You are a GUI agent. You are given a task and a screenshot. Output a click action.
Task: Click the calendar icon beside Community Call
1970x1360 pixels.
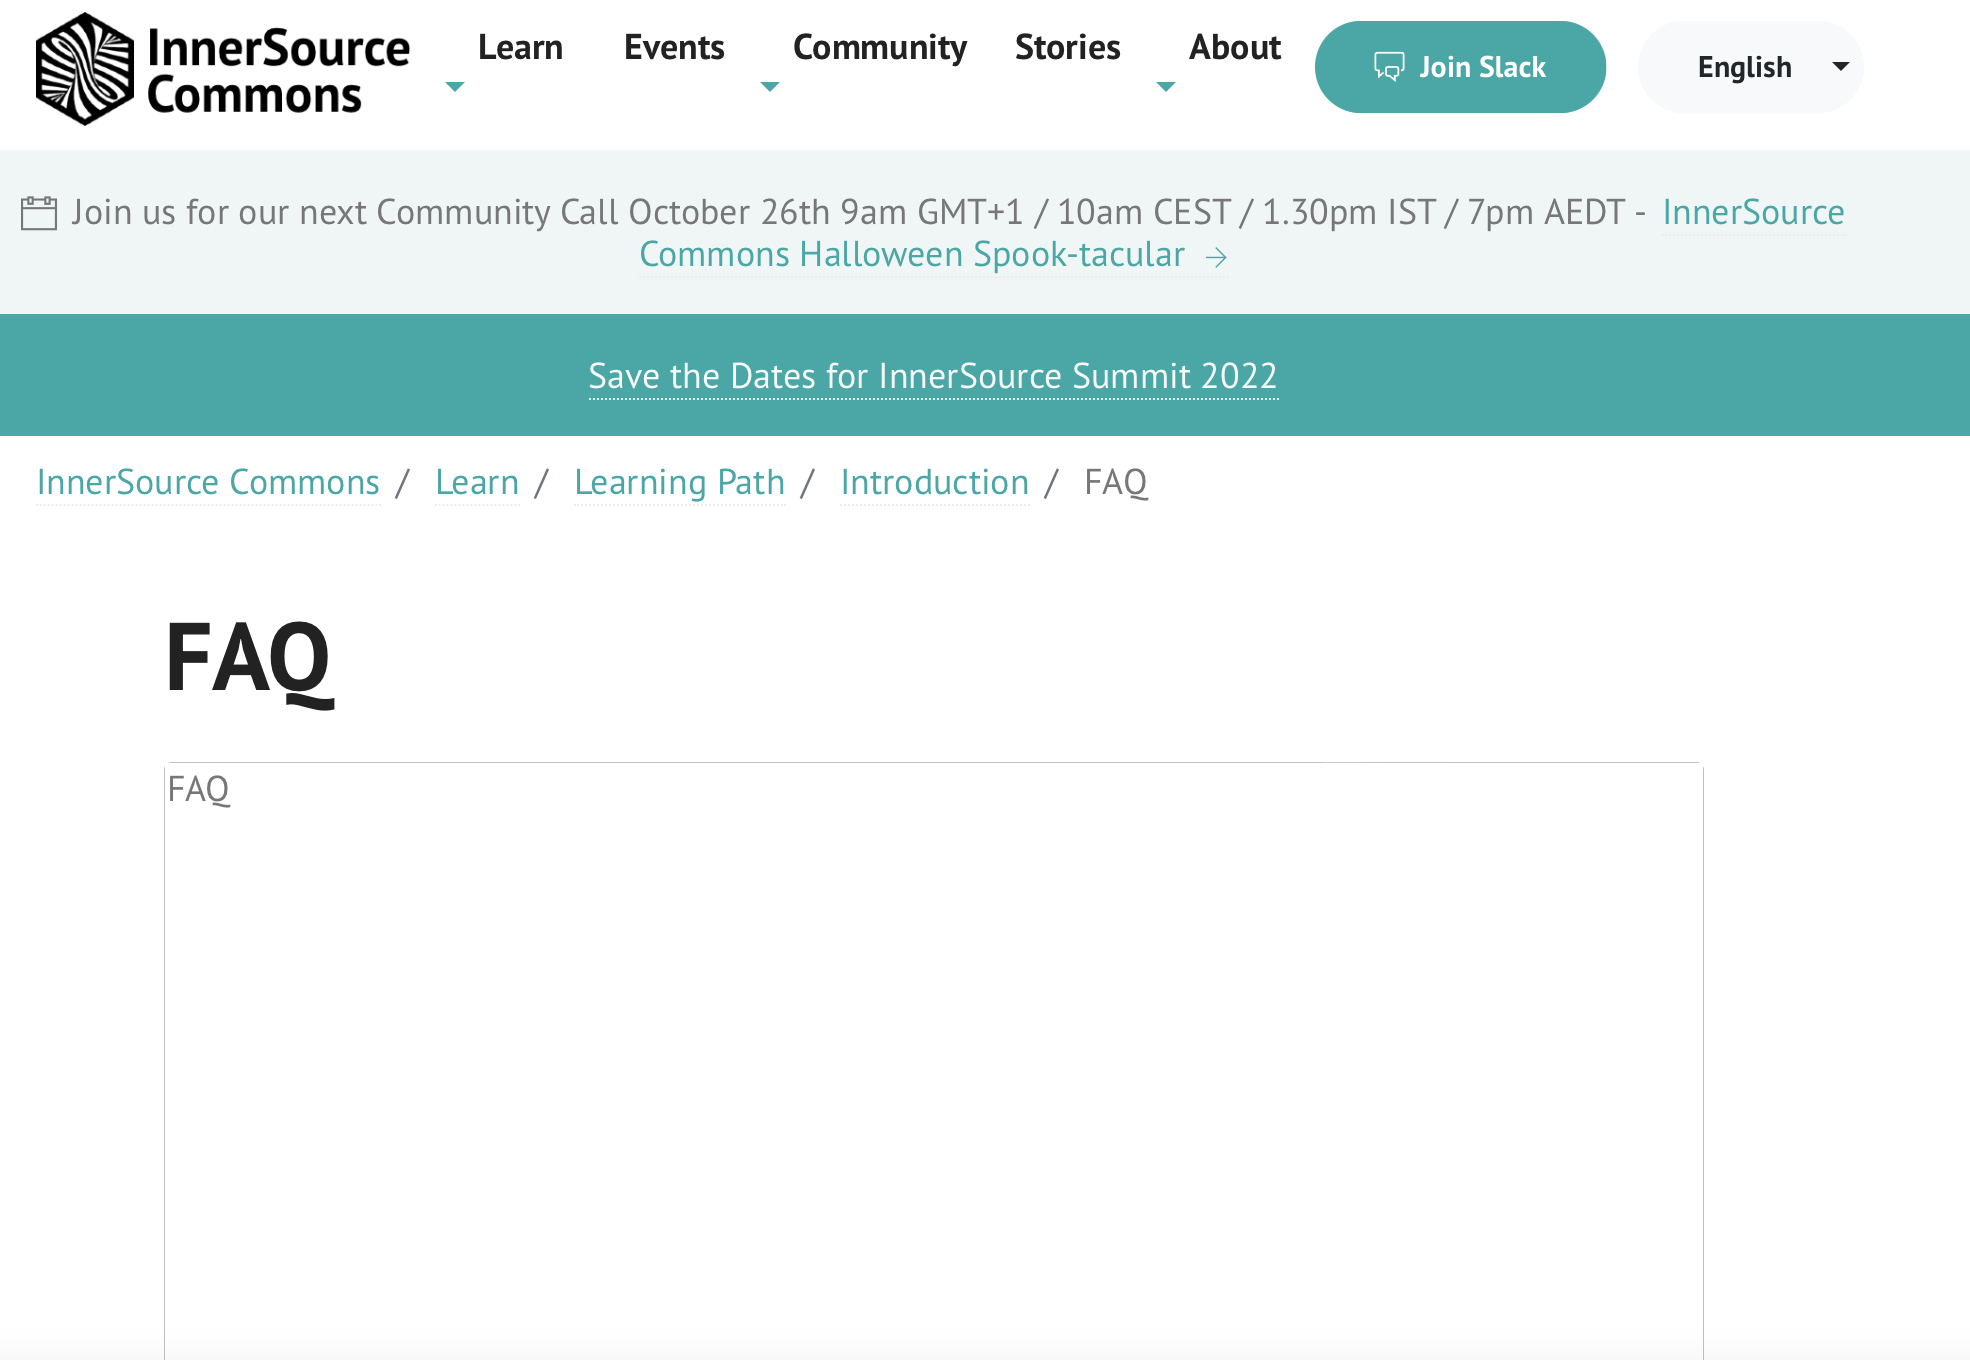[x=39, y=213]
